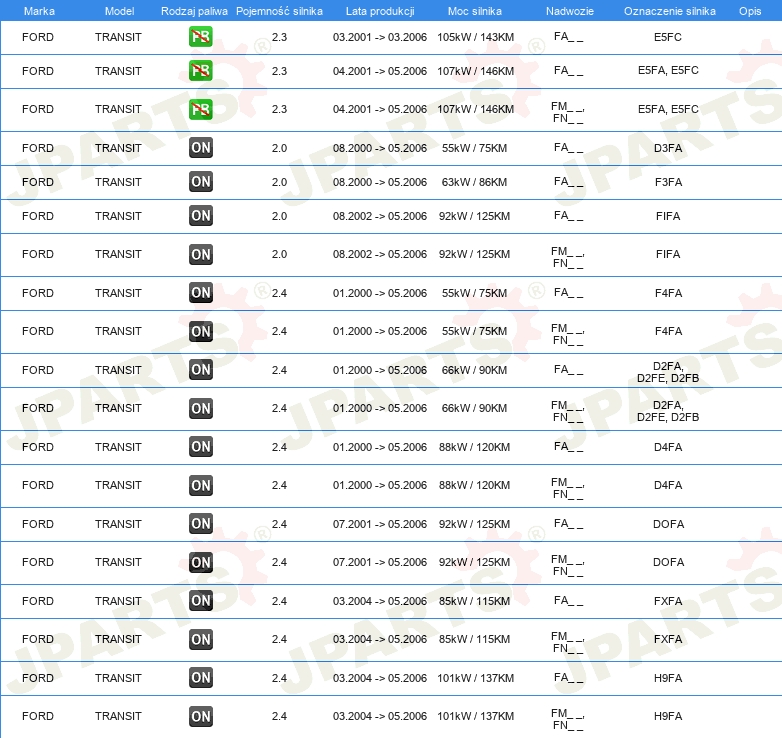Click the ON icon in the FXFA FA__ row
This screenshot has width=782, height=738.
[200, 601]
